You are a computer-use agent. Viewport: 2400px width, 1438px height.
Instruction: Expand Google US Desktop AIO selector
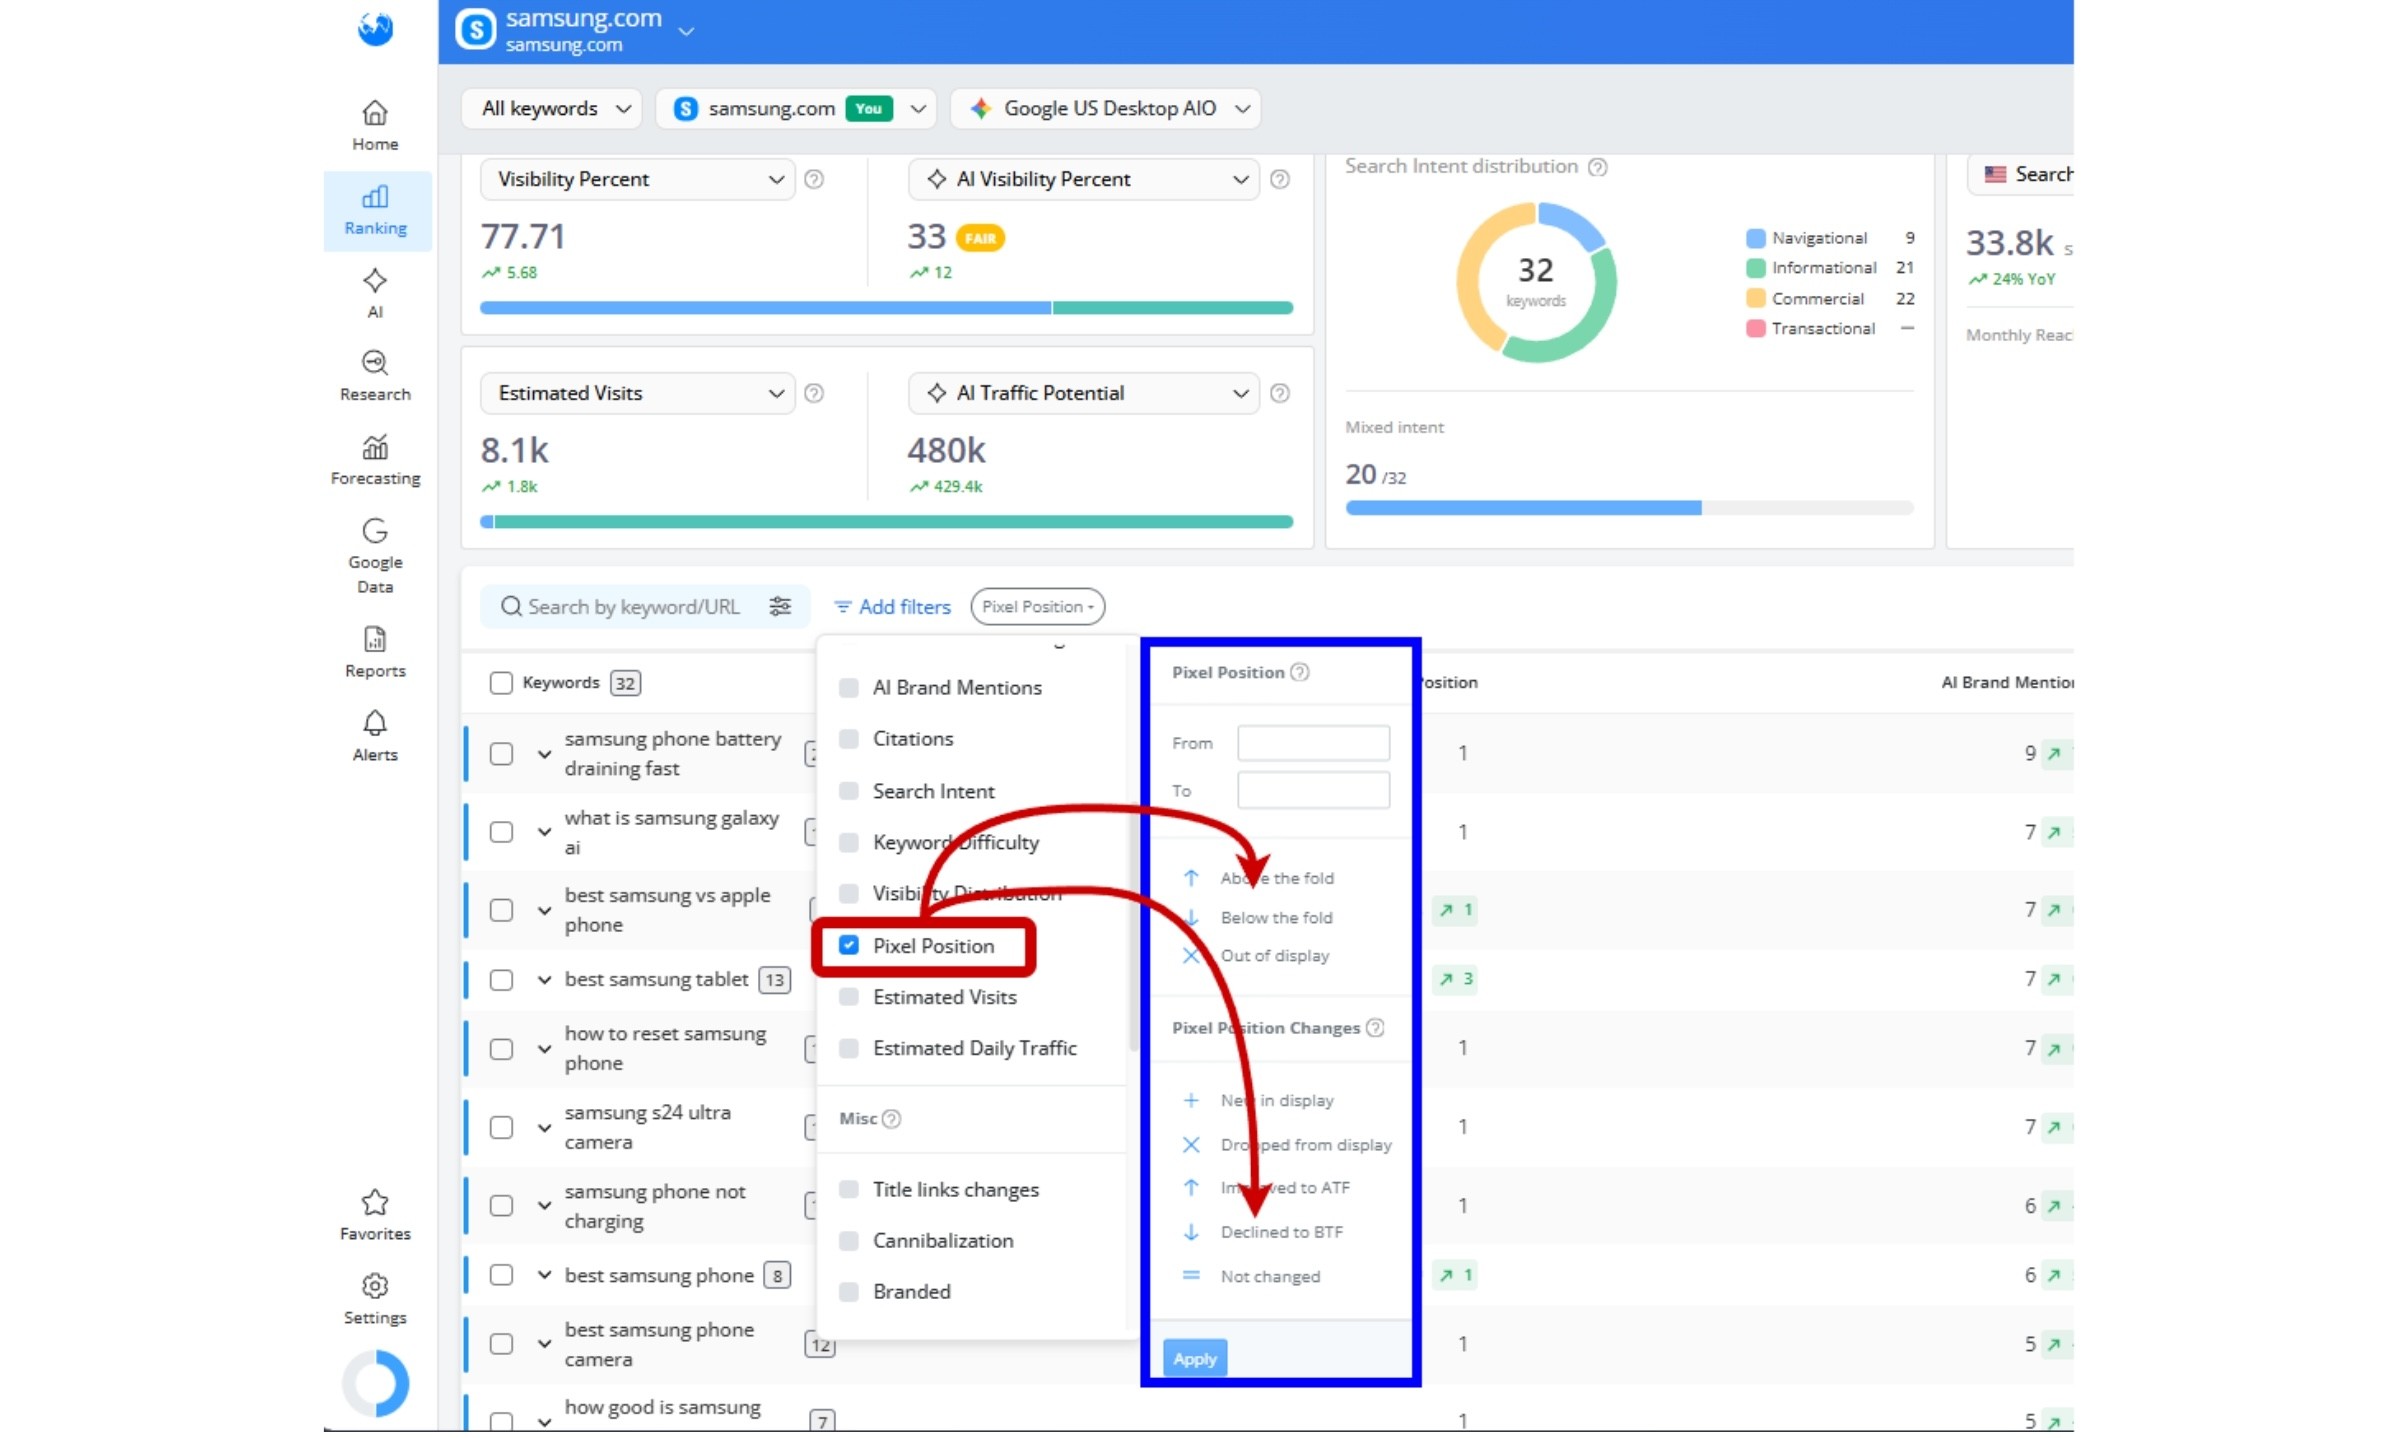point(1106,108)
